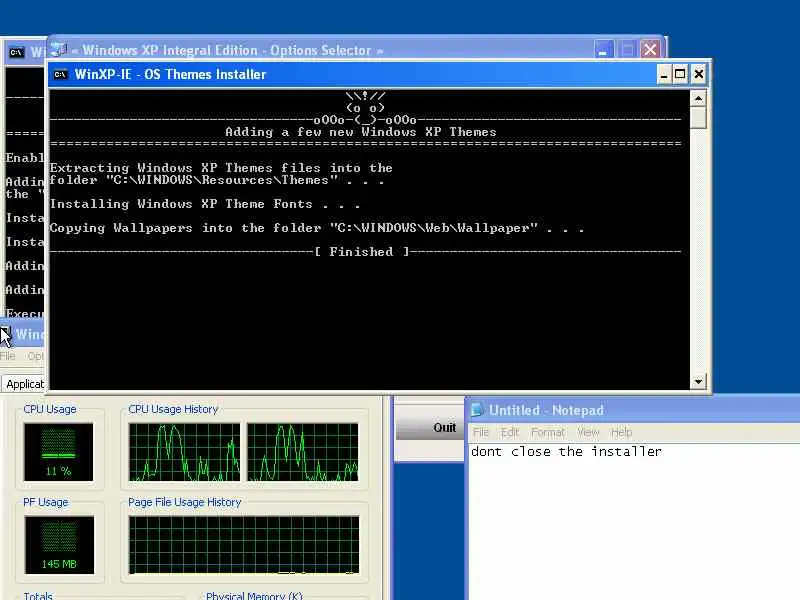This screenshot has width=800, height=600.
Task: Click the OS Themes Installer console icon
Action: point(60,74)
